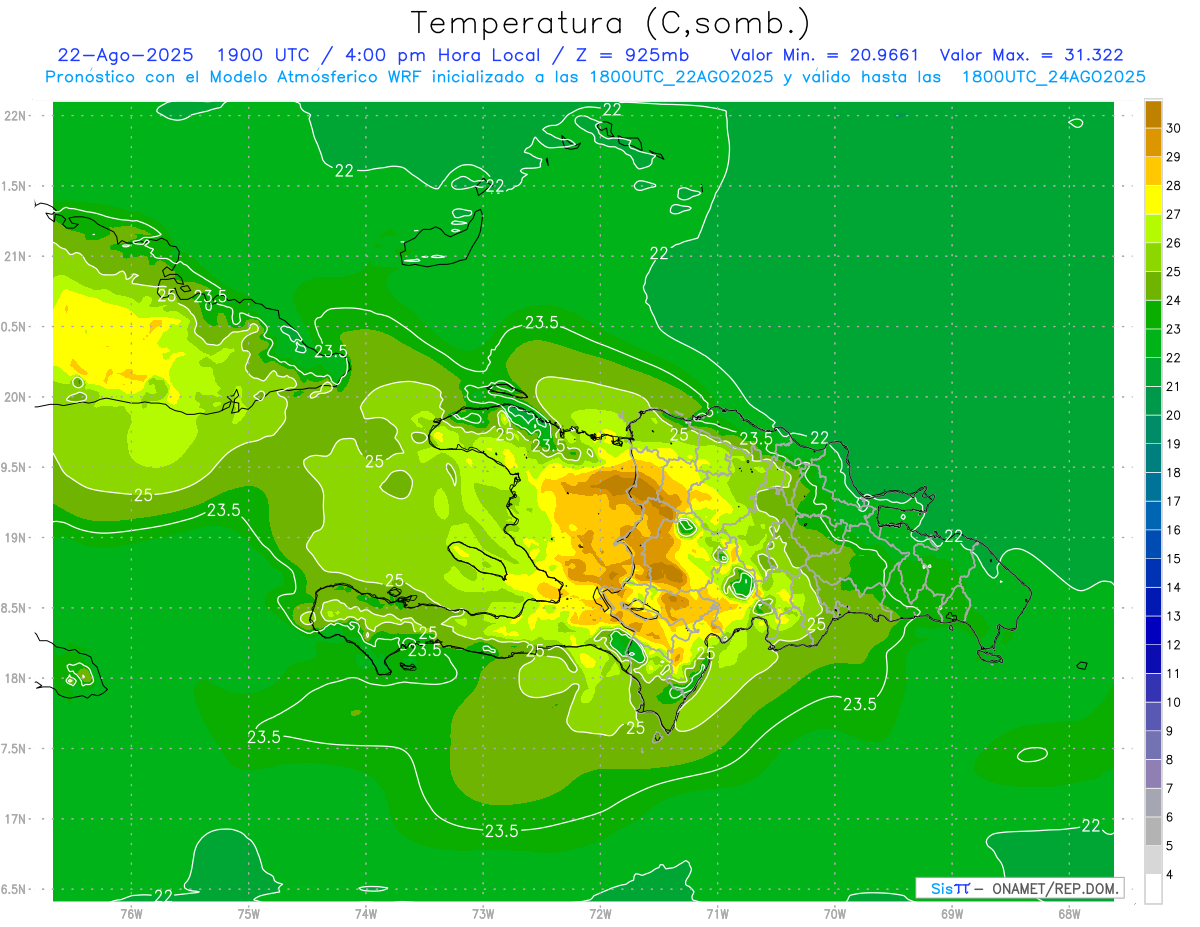Viewport: 1200px width, 927px height.
Task: Click the "68W" longitude axis label
Action: pyautogui.click(x=1068, y=913)
